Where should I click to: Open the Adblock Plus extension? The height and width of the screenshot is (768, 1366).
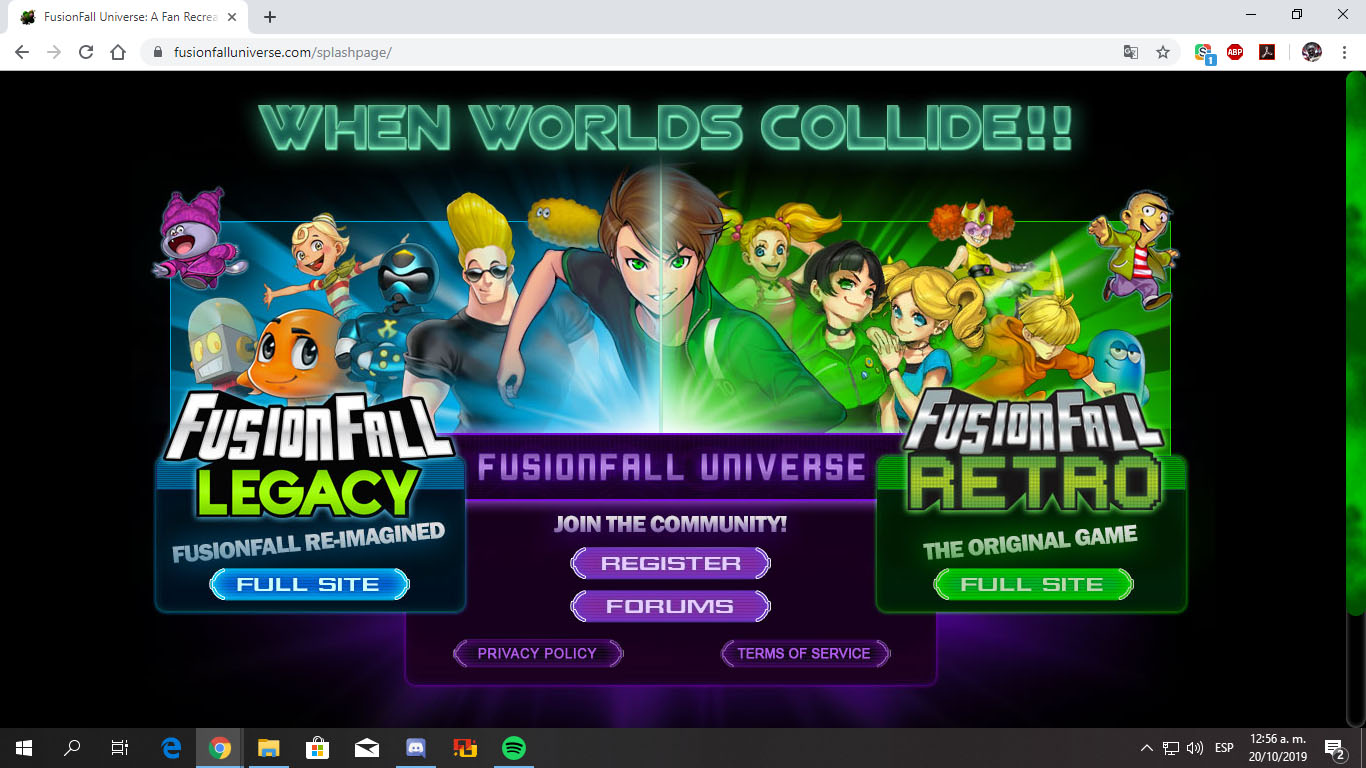click(1235, 52)
